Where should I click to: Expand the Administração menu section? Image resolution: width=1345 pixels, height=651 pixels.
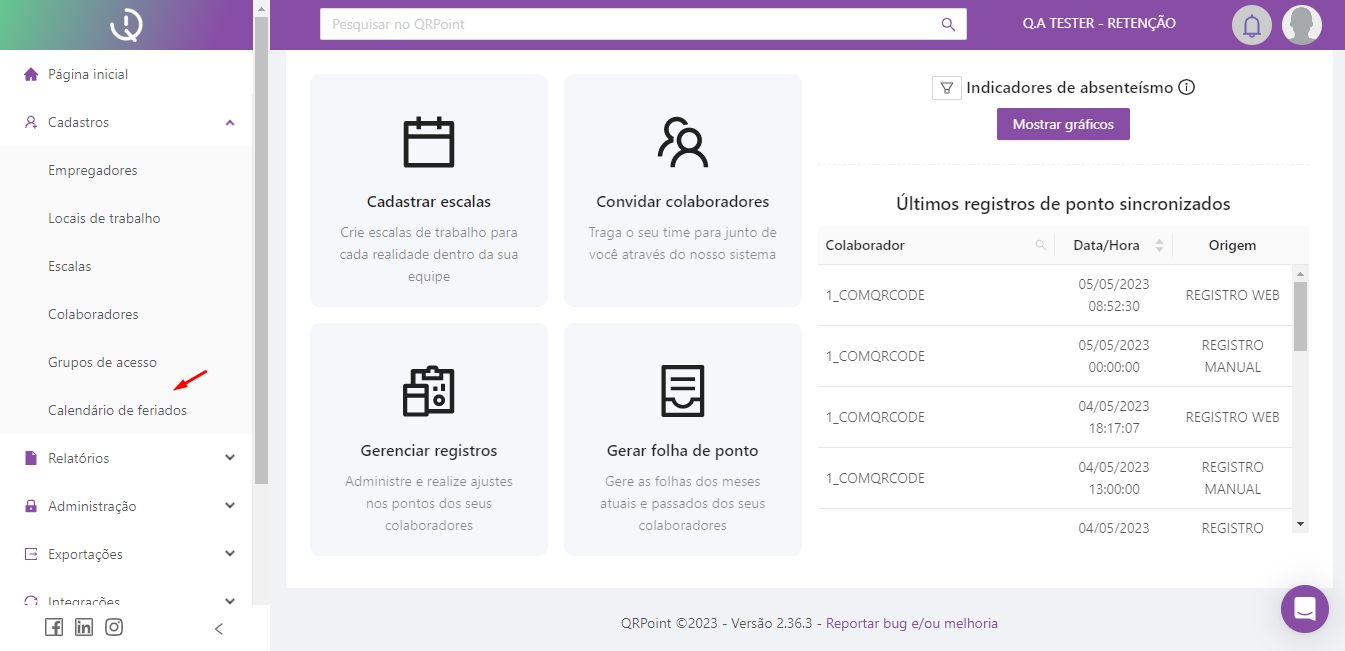click(230, 506)
